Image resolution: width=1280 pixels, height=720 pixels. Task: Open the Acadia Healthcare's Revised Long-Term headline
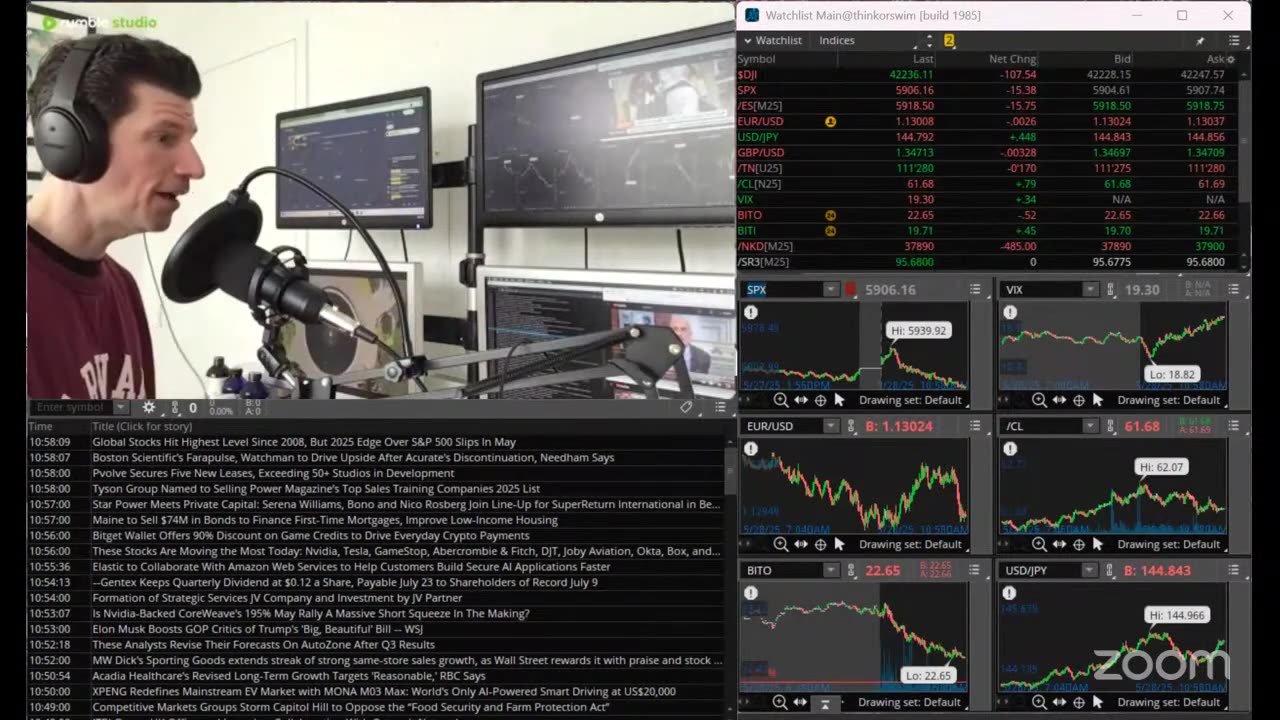point(289,676)
